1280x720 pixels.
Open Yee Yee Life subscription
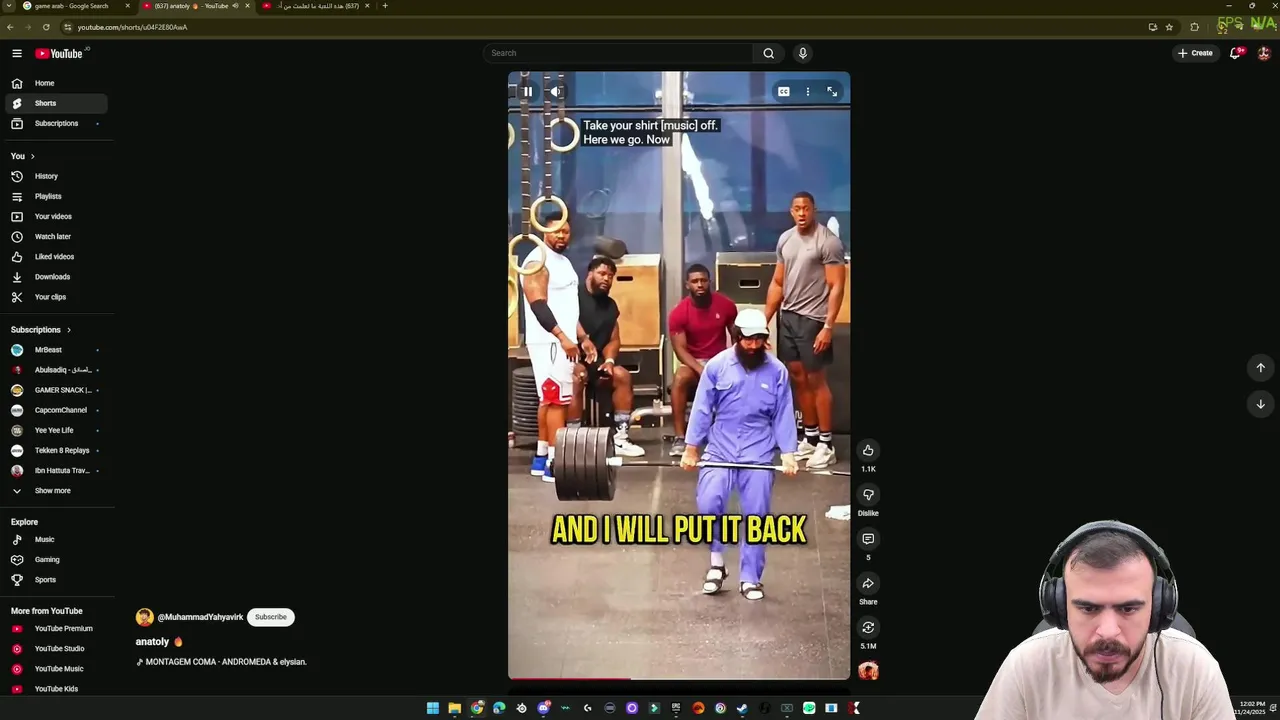[55, 430]
